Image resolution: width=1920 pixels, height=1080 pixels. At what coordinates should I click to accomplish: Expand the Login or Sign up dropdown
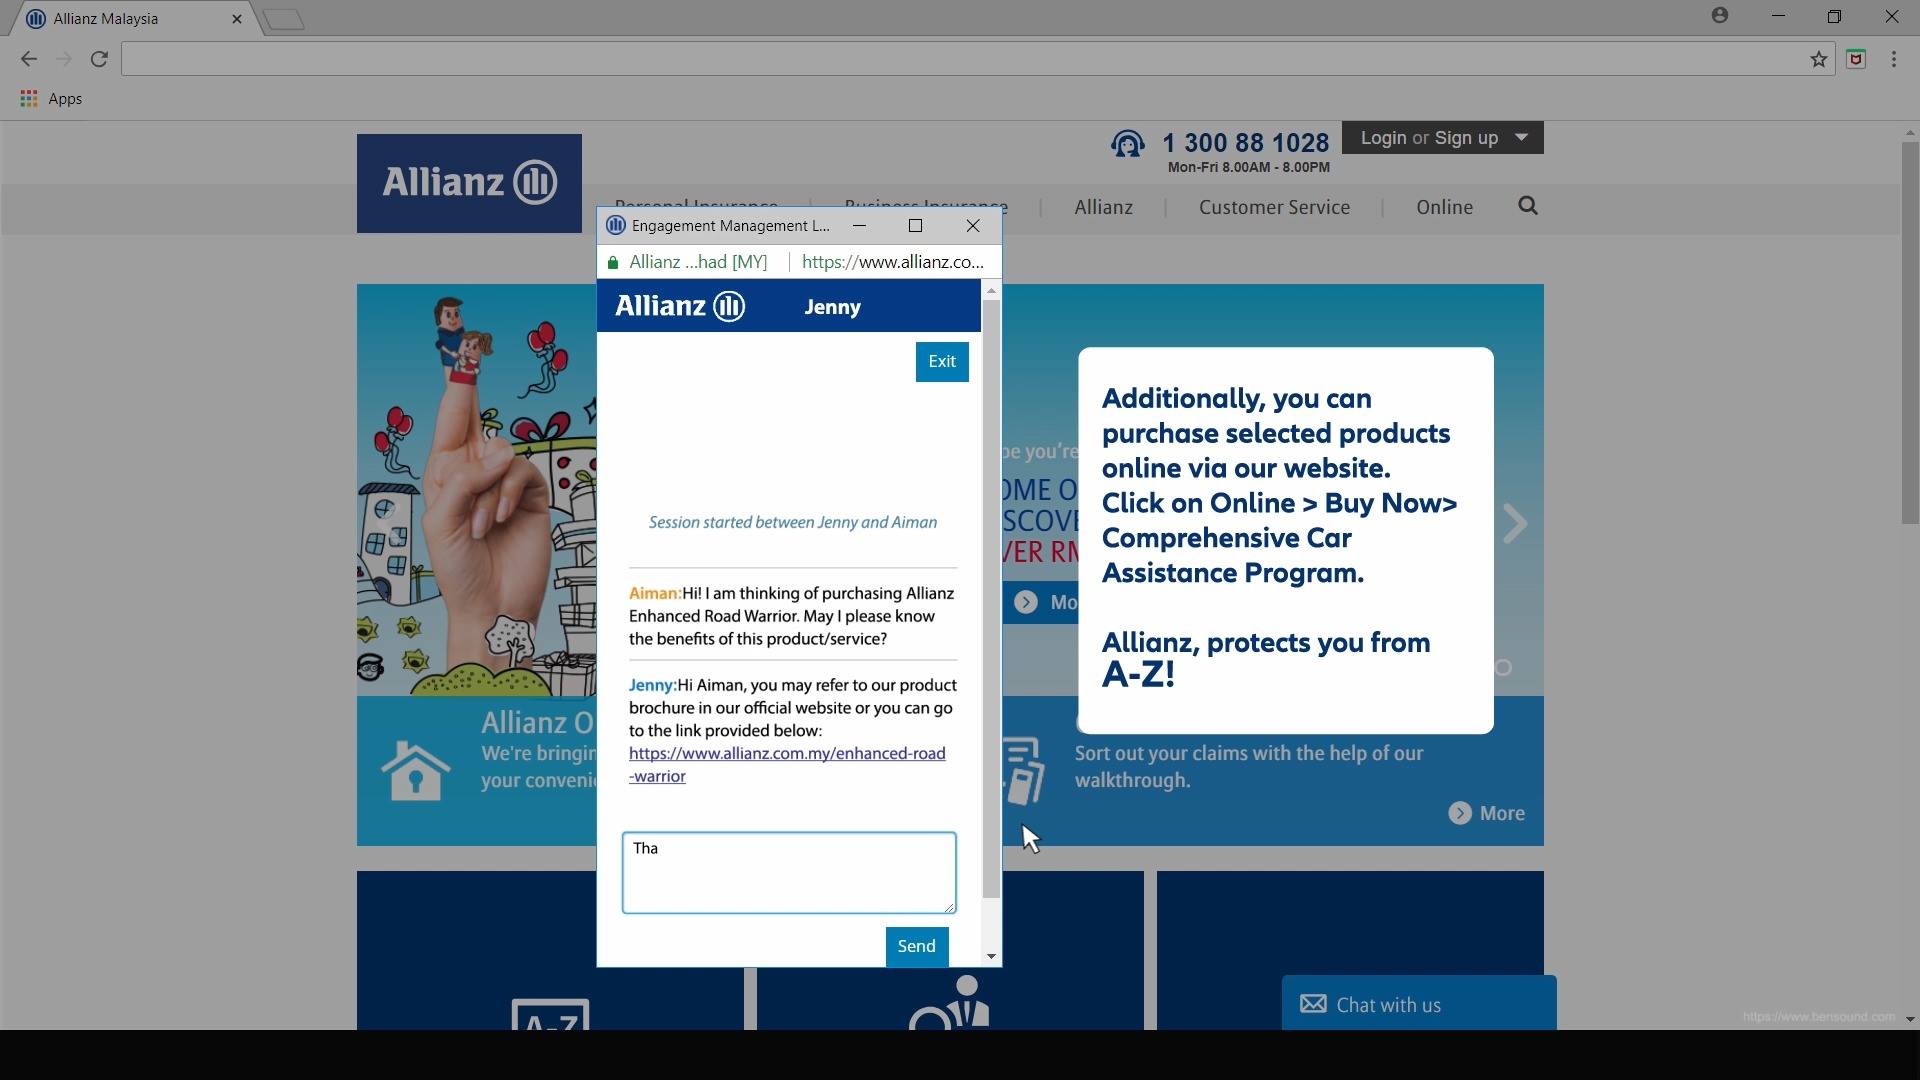click(x=1442, y=138)
